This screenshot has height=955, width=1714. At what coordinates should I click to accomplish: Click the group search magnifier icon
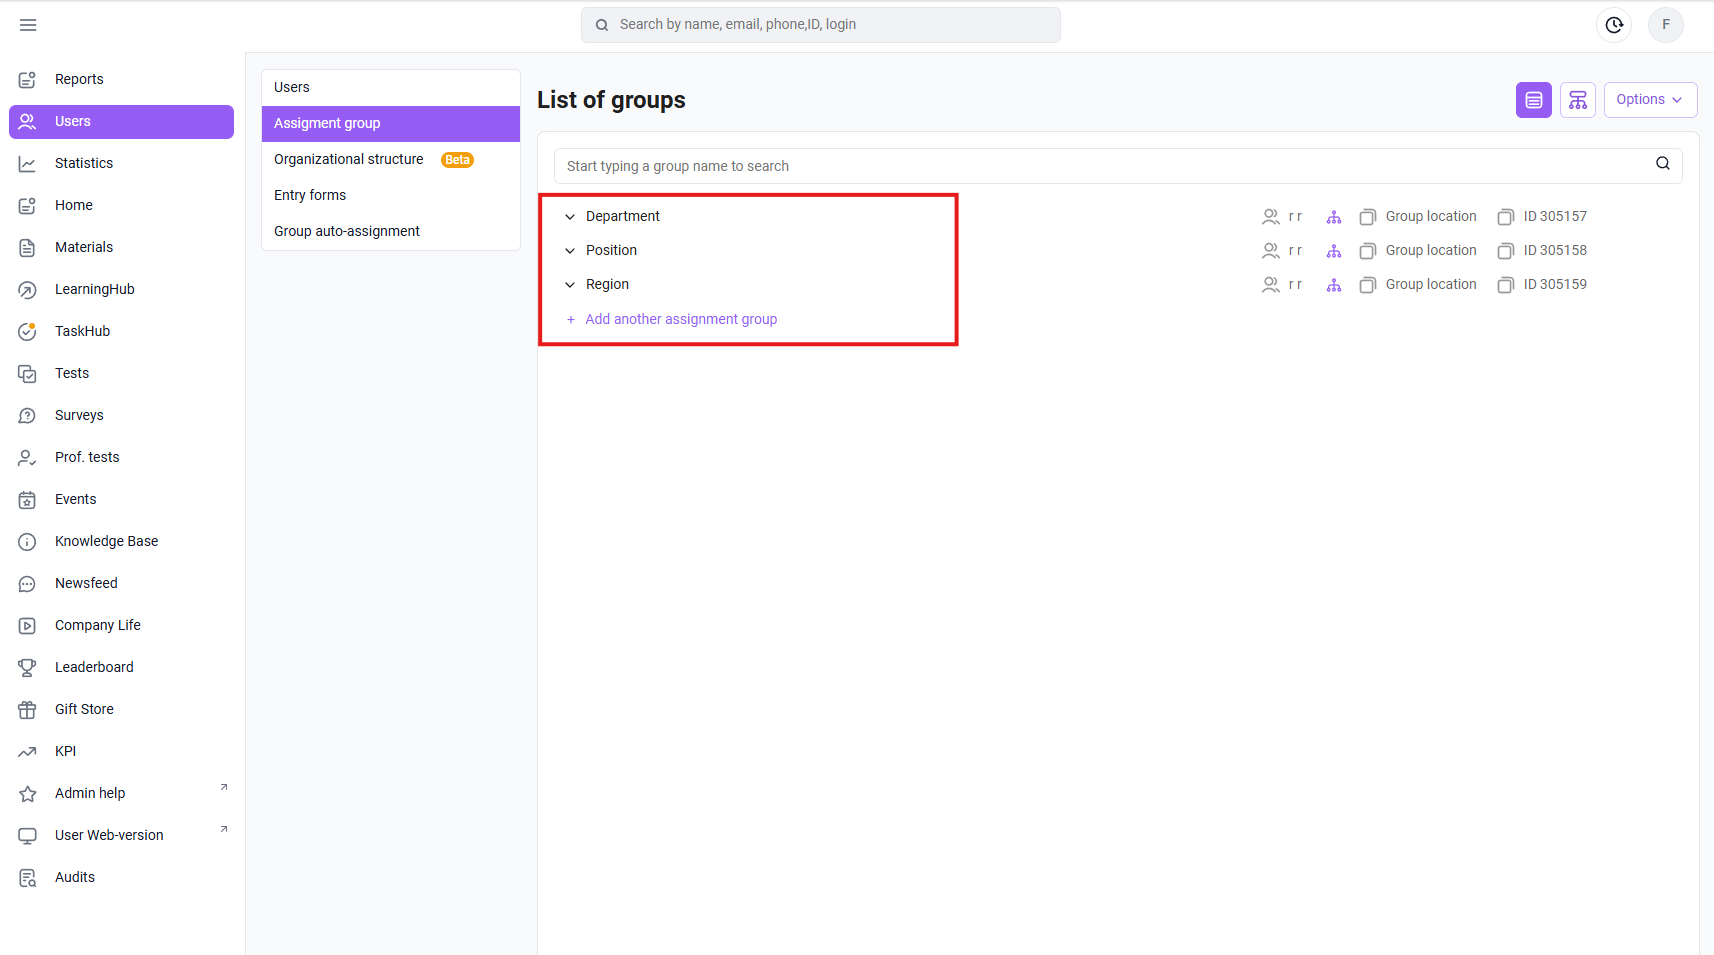1663,164
